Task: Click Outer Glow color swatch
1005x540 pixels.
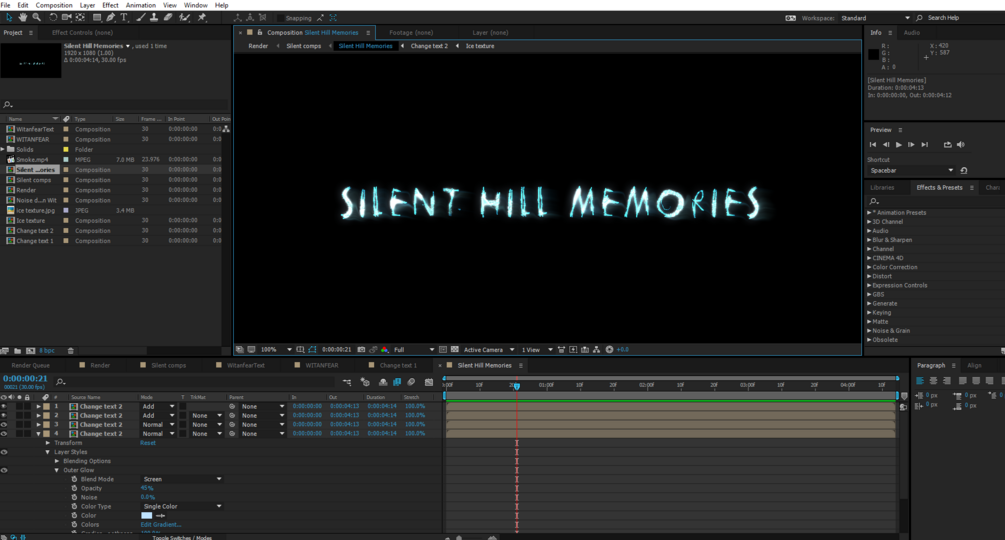Action: pos(147,516)
